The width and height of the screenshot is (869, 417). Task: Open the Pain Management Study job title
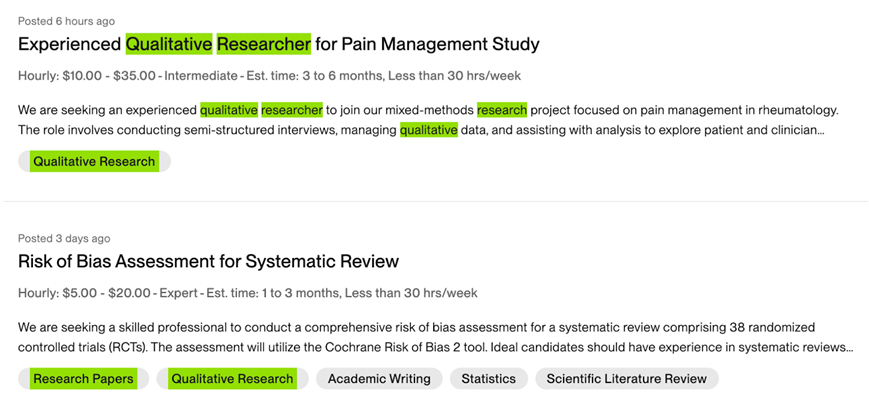tap(279, 44)
